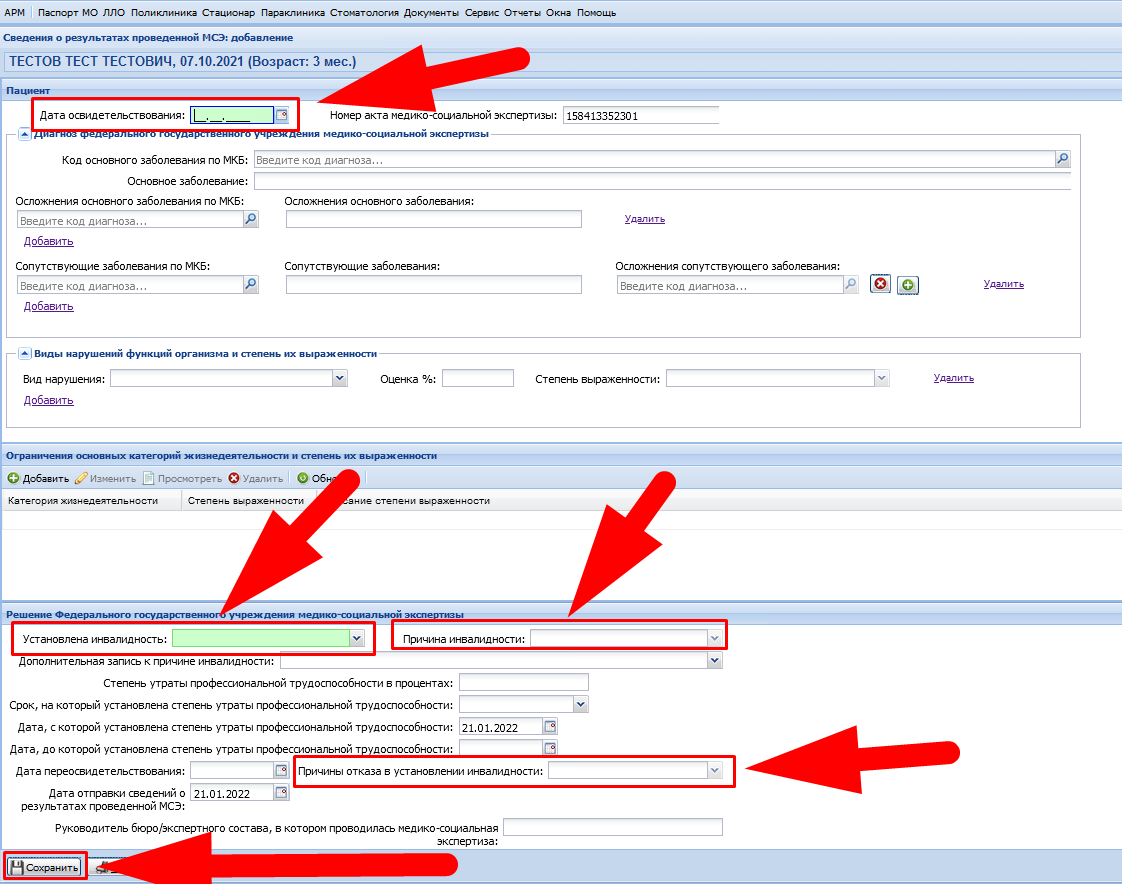
Task: Open the Причина инвалидности dropdown
Action: 714,637
